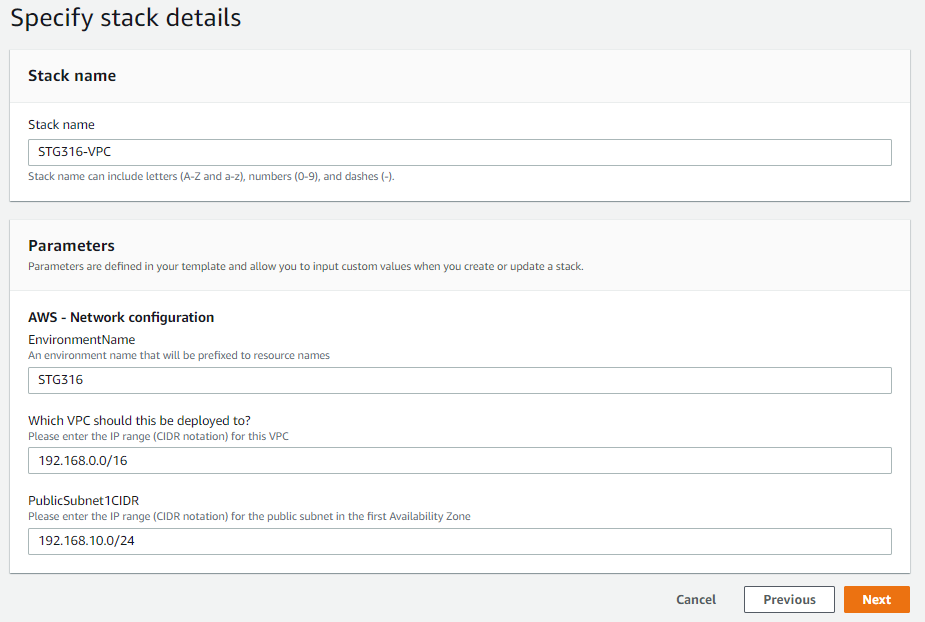
Task: Click the 'AWS - Network configuration' group heading
Action: (121, 317)
